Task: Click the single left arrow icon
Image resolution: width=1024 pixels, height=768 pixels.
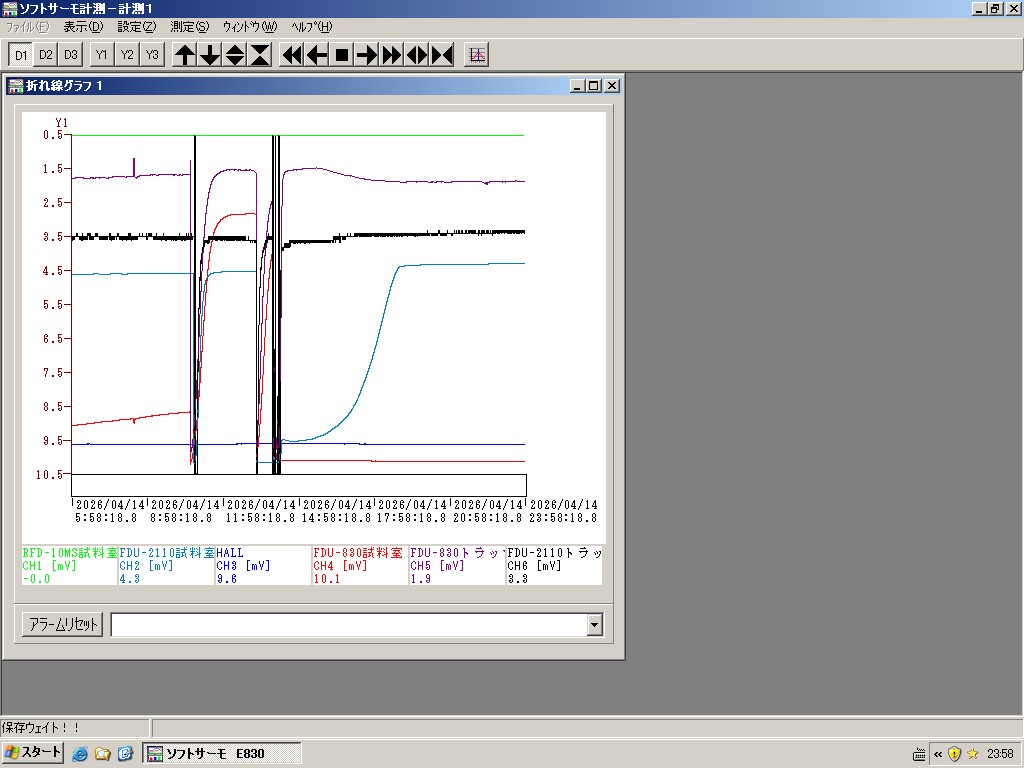Action: (x=317, y=55)
